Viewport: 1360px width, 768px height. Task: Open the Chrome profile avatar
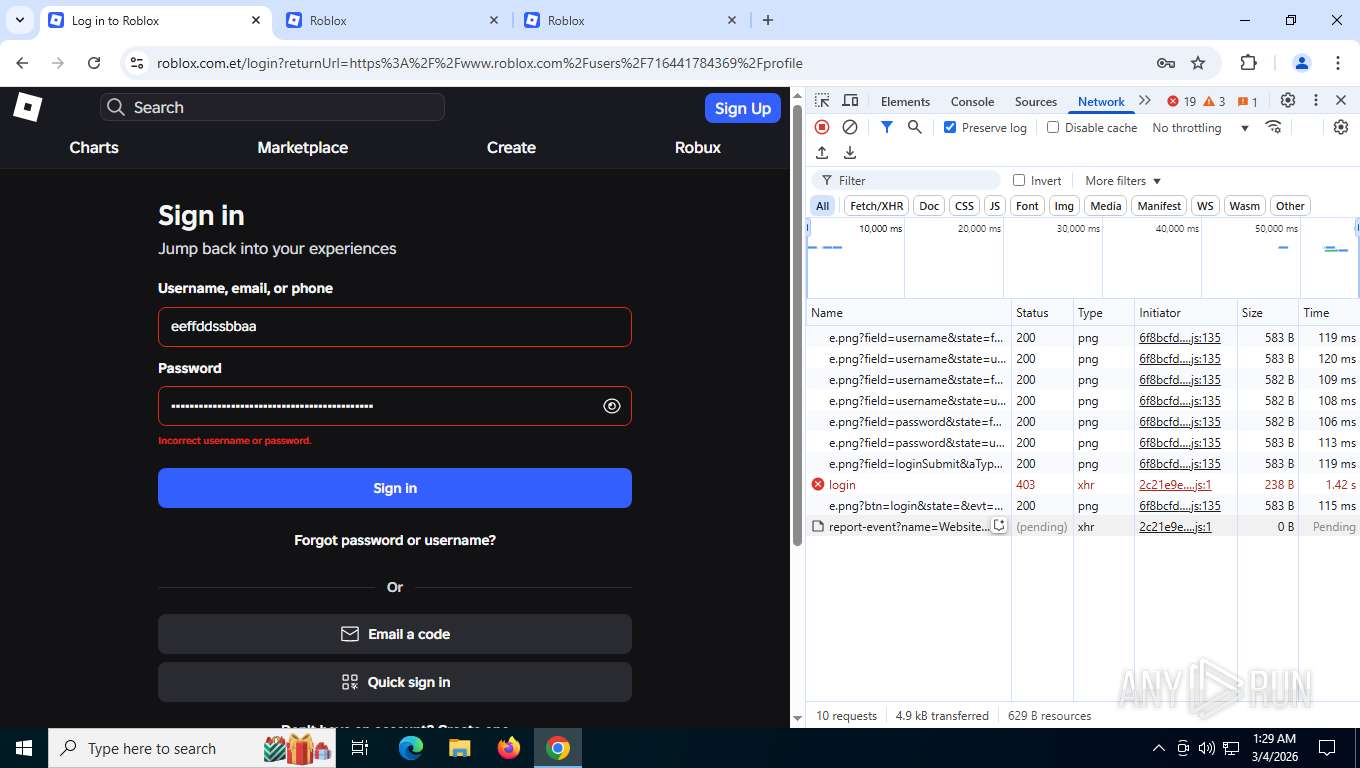tap(1301, 63)
